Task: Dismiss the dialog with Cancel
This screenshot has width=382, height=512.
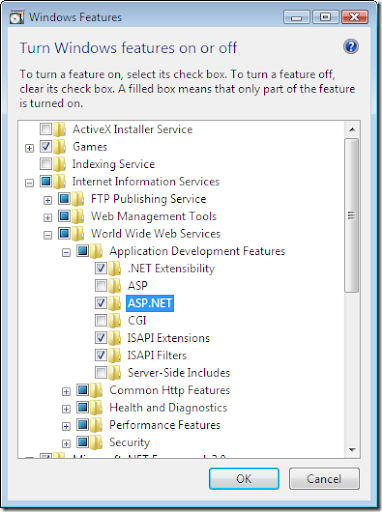Action: pos(324,479)
